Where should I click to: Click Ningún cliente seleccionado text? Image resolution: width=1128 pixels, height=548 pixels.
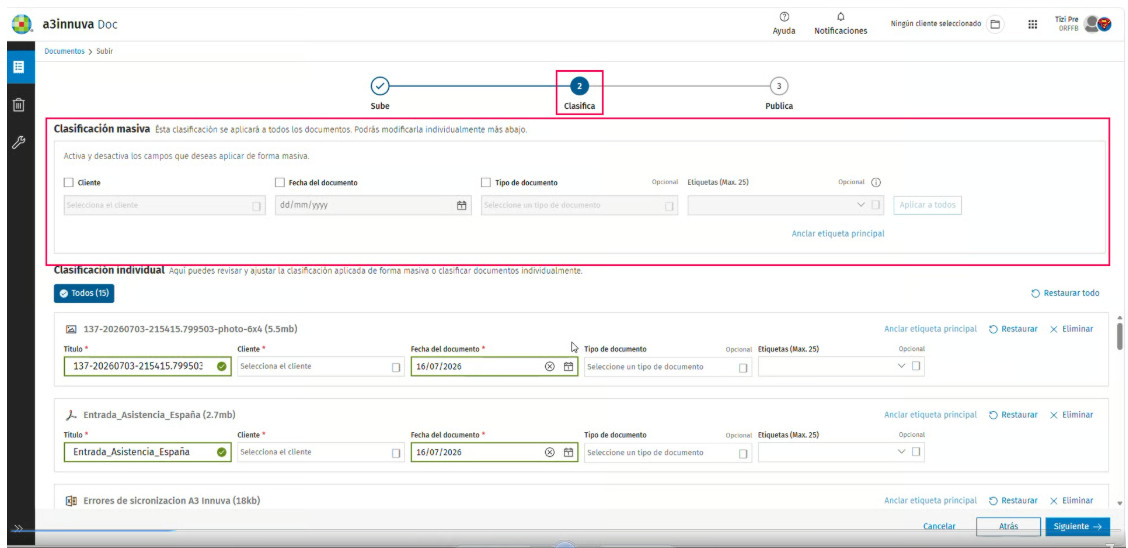pos(936,24)
